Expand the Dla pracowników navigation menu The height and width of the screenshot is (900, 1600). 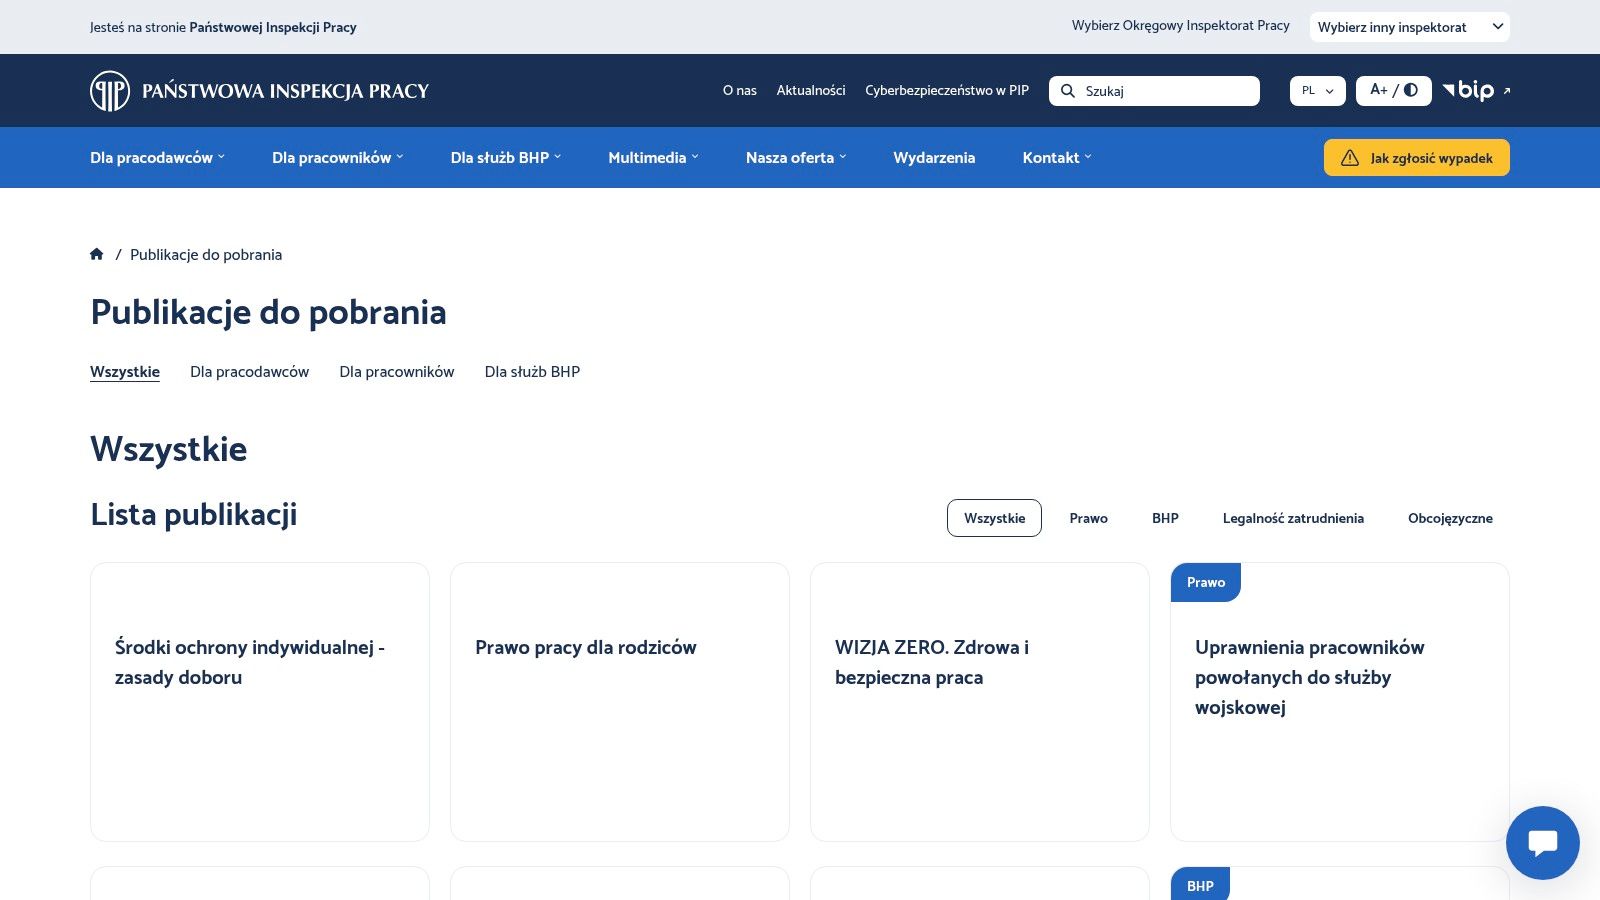pos(338,158)
